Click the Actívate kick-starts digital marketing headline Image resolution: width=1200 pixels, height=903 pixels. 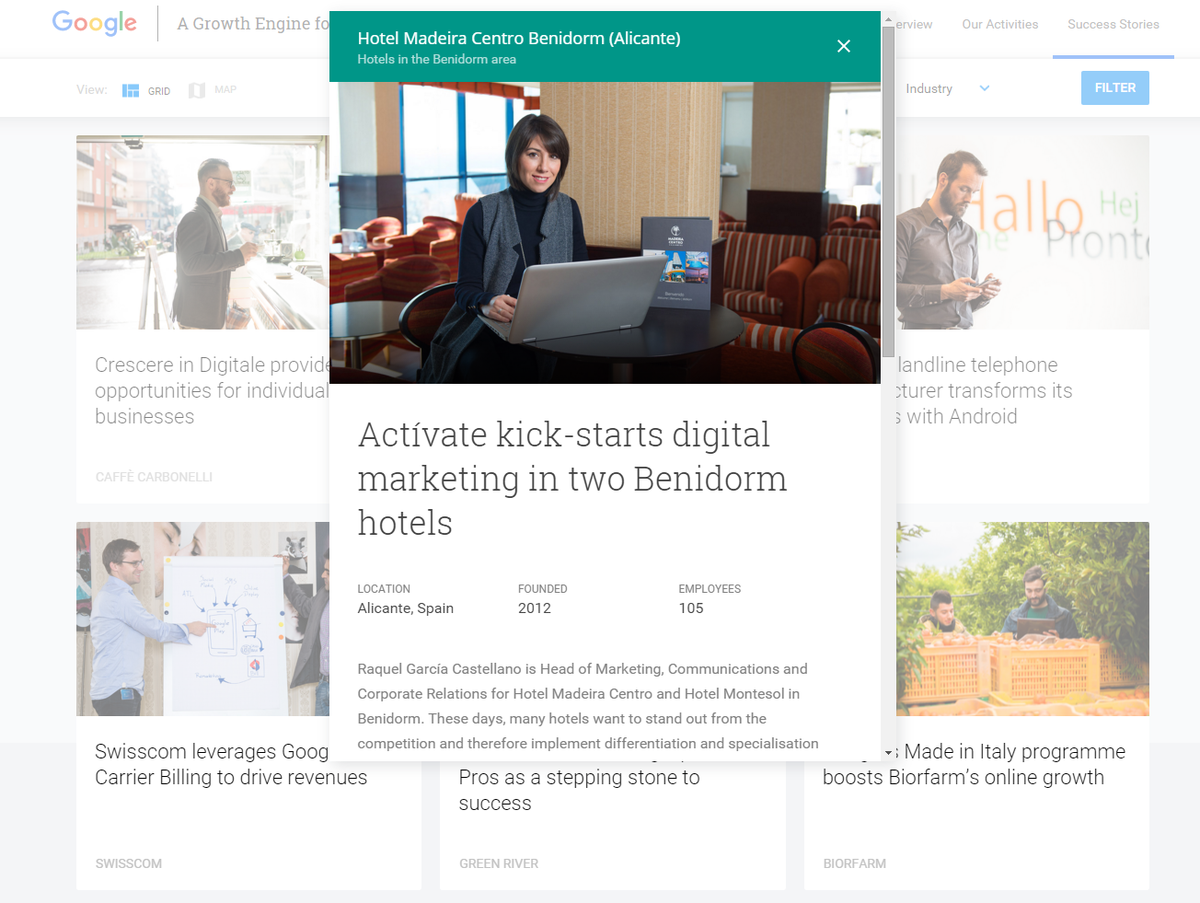573,478
